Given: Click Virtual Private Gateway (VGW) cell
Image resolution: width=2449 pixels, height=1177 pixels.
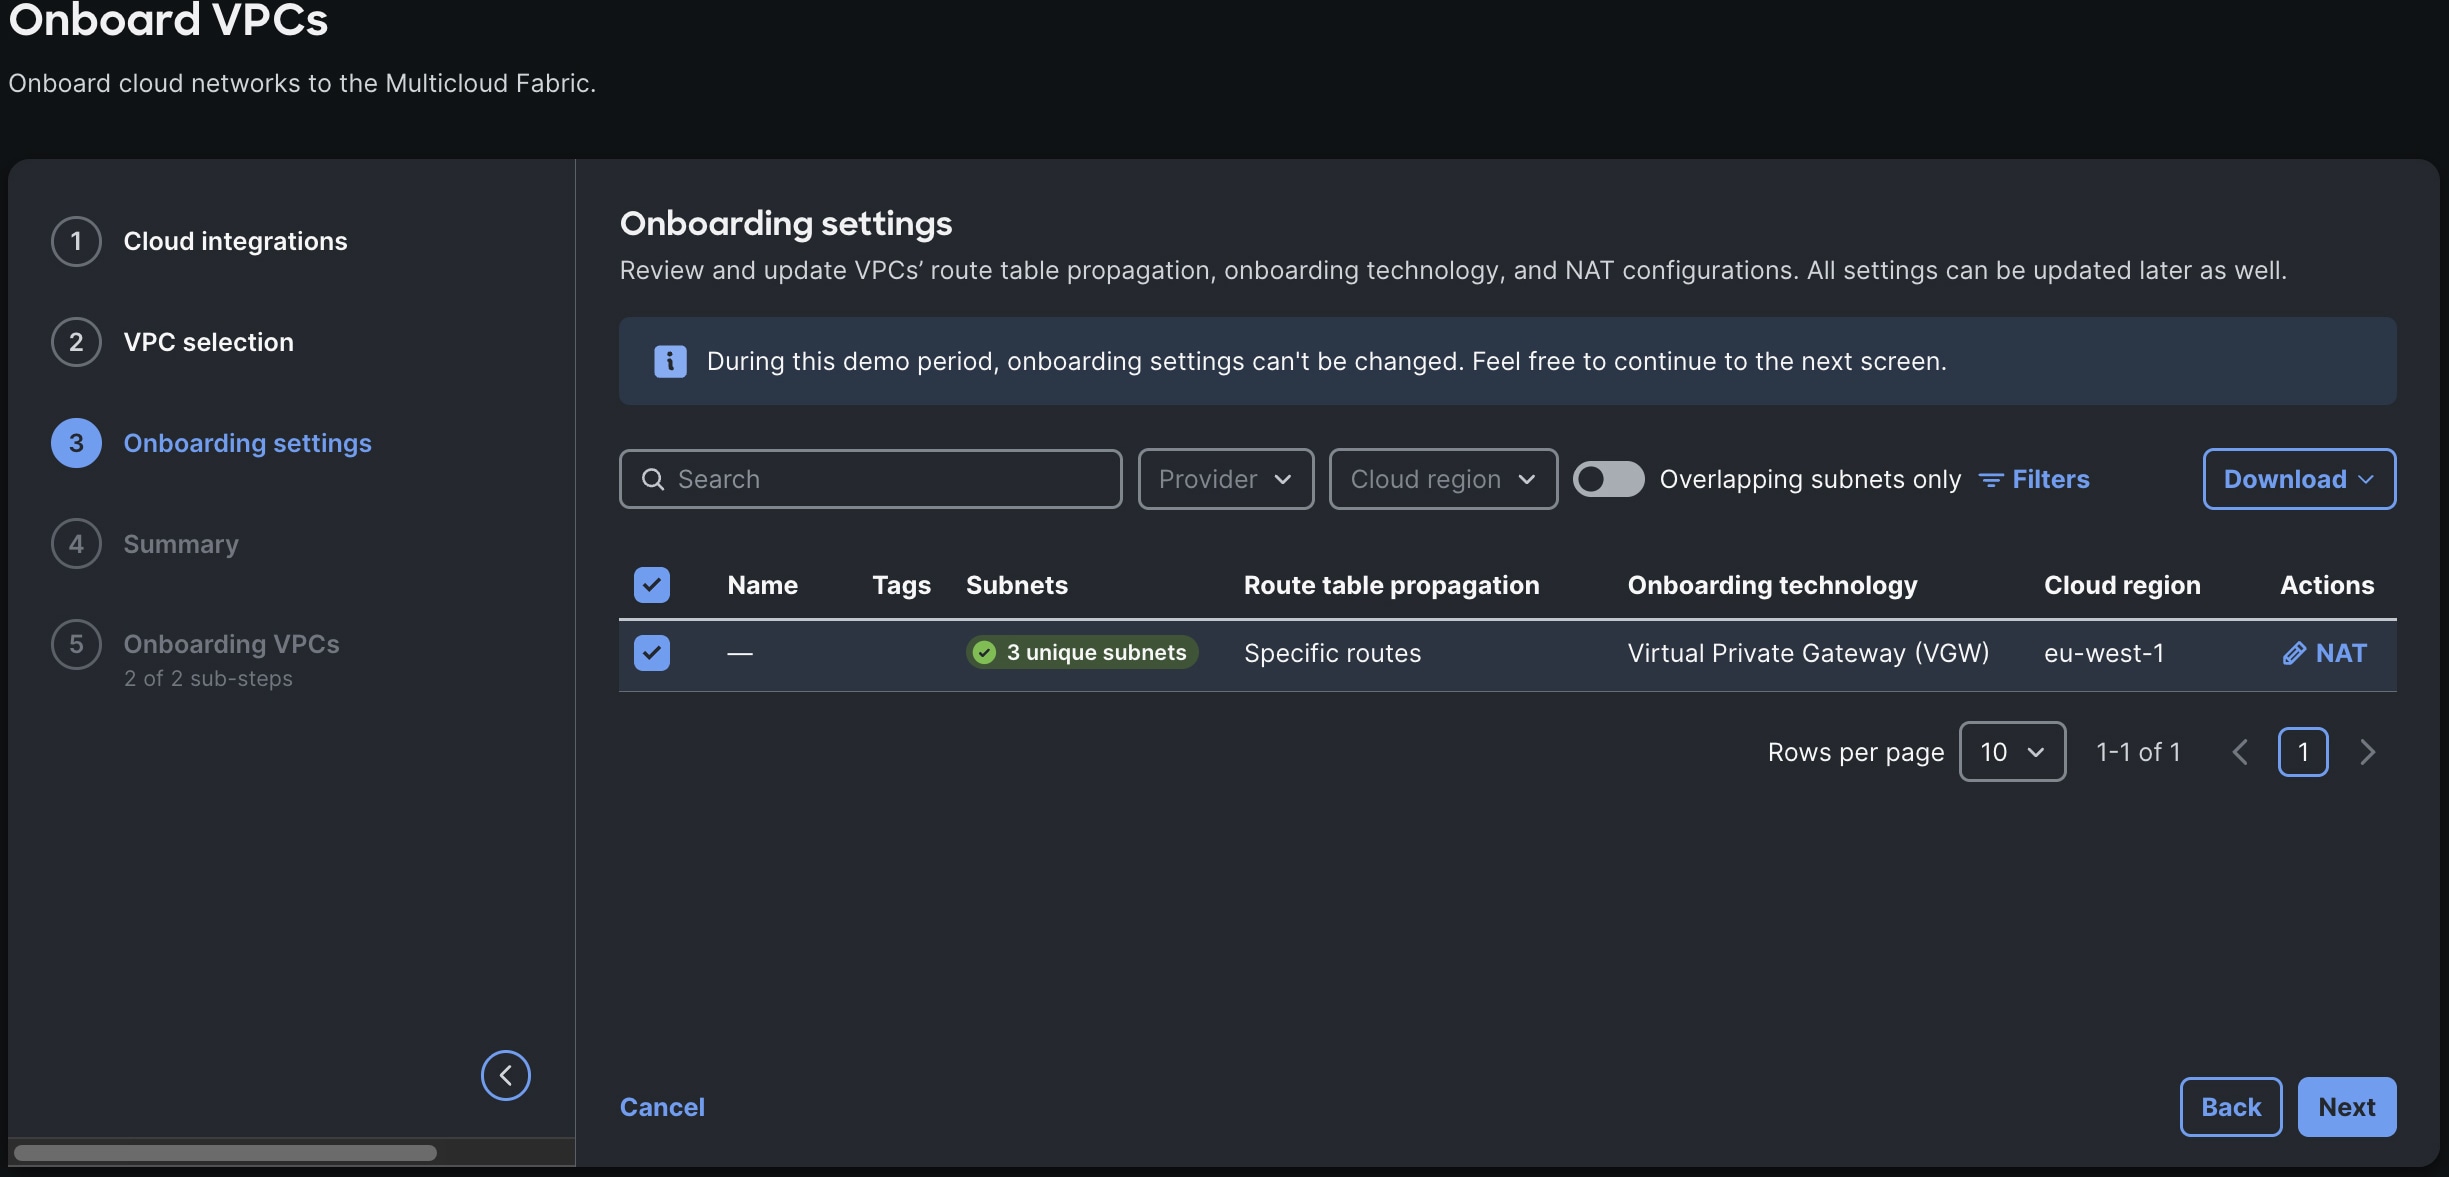Looking at the screenshot, I should (x=1808, y=653).
